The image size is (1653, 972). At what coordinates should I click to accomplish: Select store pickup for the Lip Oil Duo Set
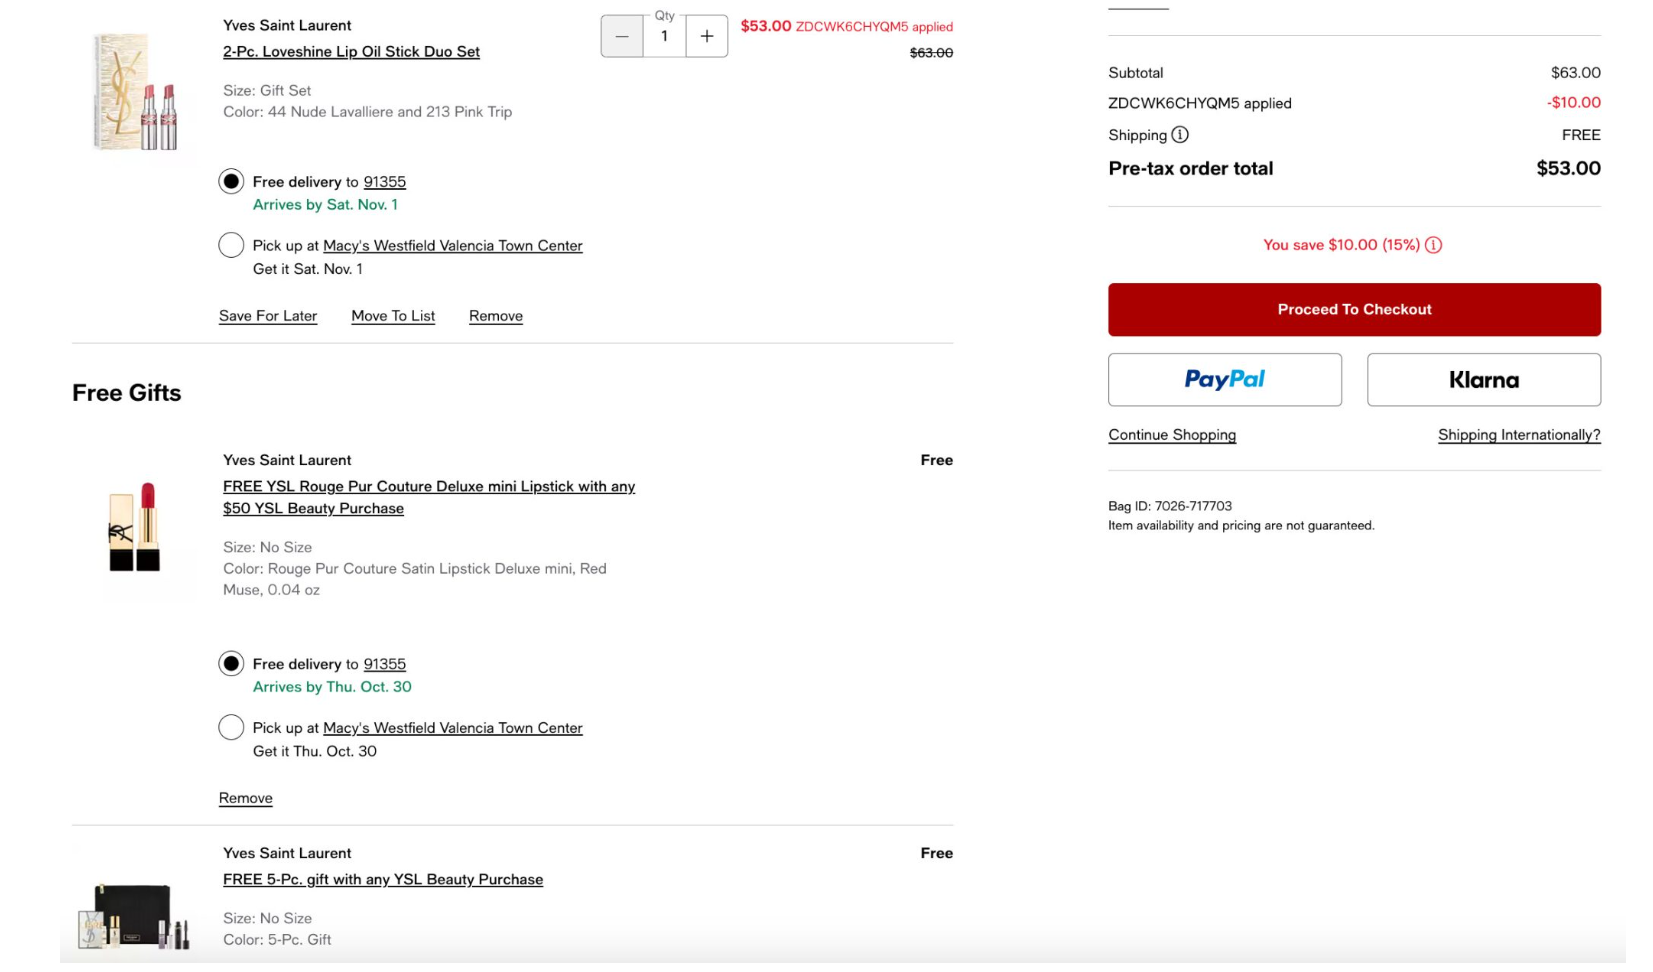coord(231,246)
